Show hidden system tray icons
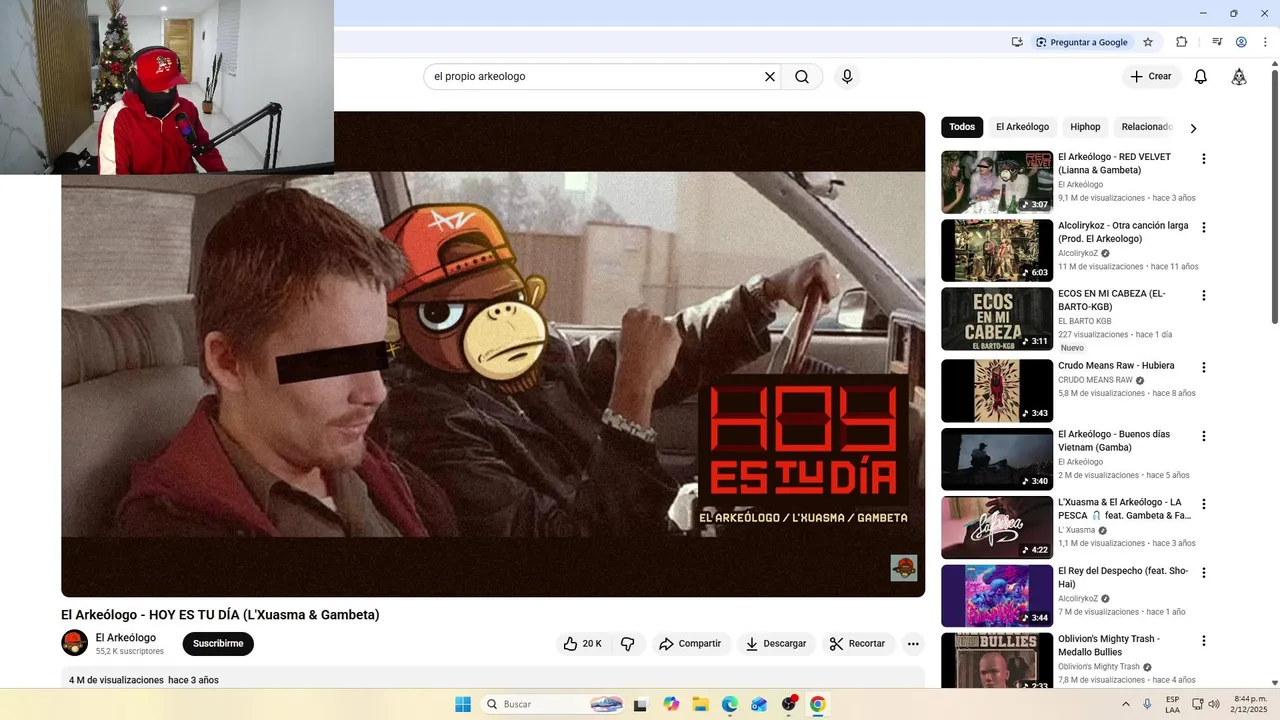 pyautogui.click(x=1126, y=704)
